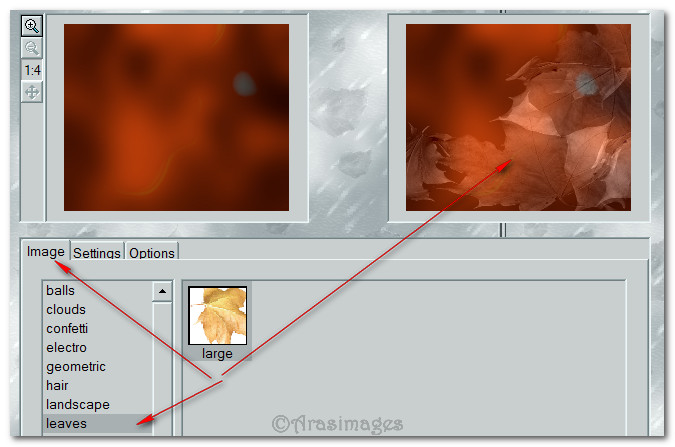Viewport: 675px width, 447px height.
Task: Switch to the Image tab
Action: click(x=46, y=251)
